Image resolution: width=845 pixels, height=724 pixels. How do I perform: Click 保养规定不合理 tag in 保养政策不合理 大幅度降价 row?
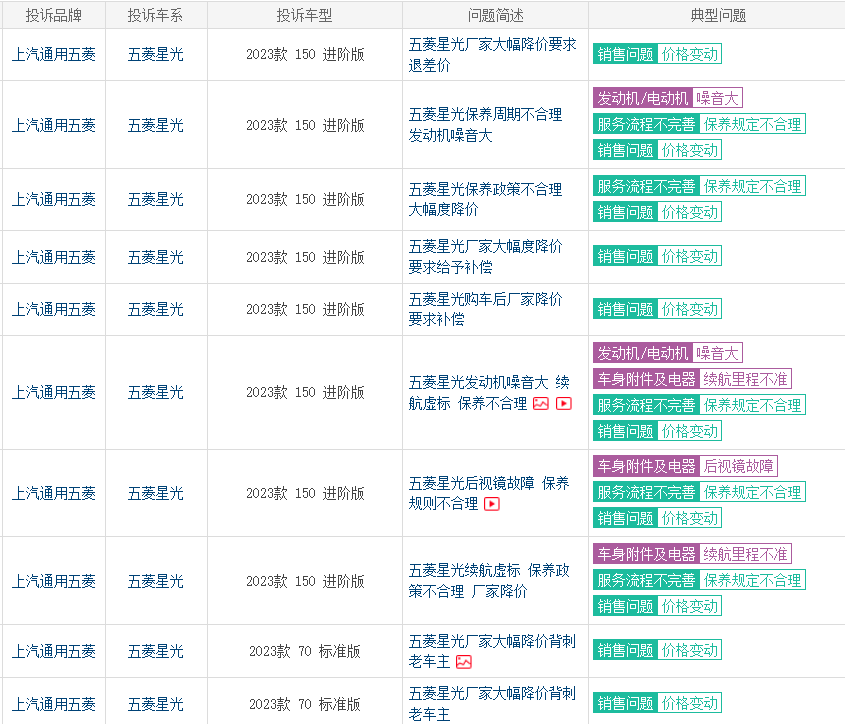tap(753, 187)
